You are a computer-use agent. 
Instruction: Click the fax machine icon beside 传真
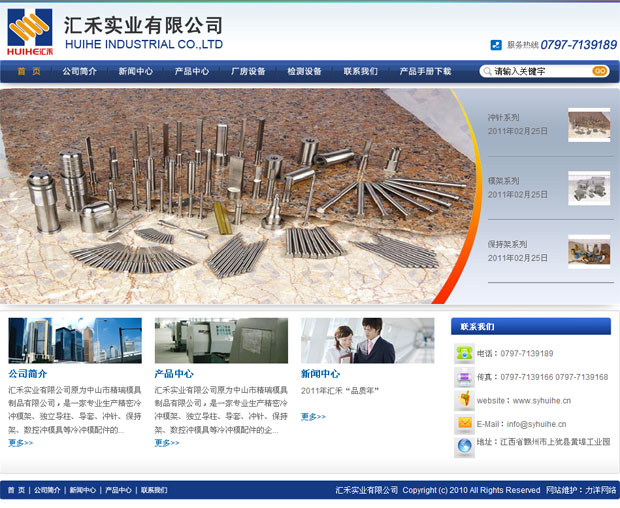(x=464, y=377)
